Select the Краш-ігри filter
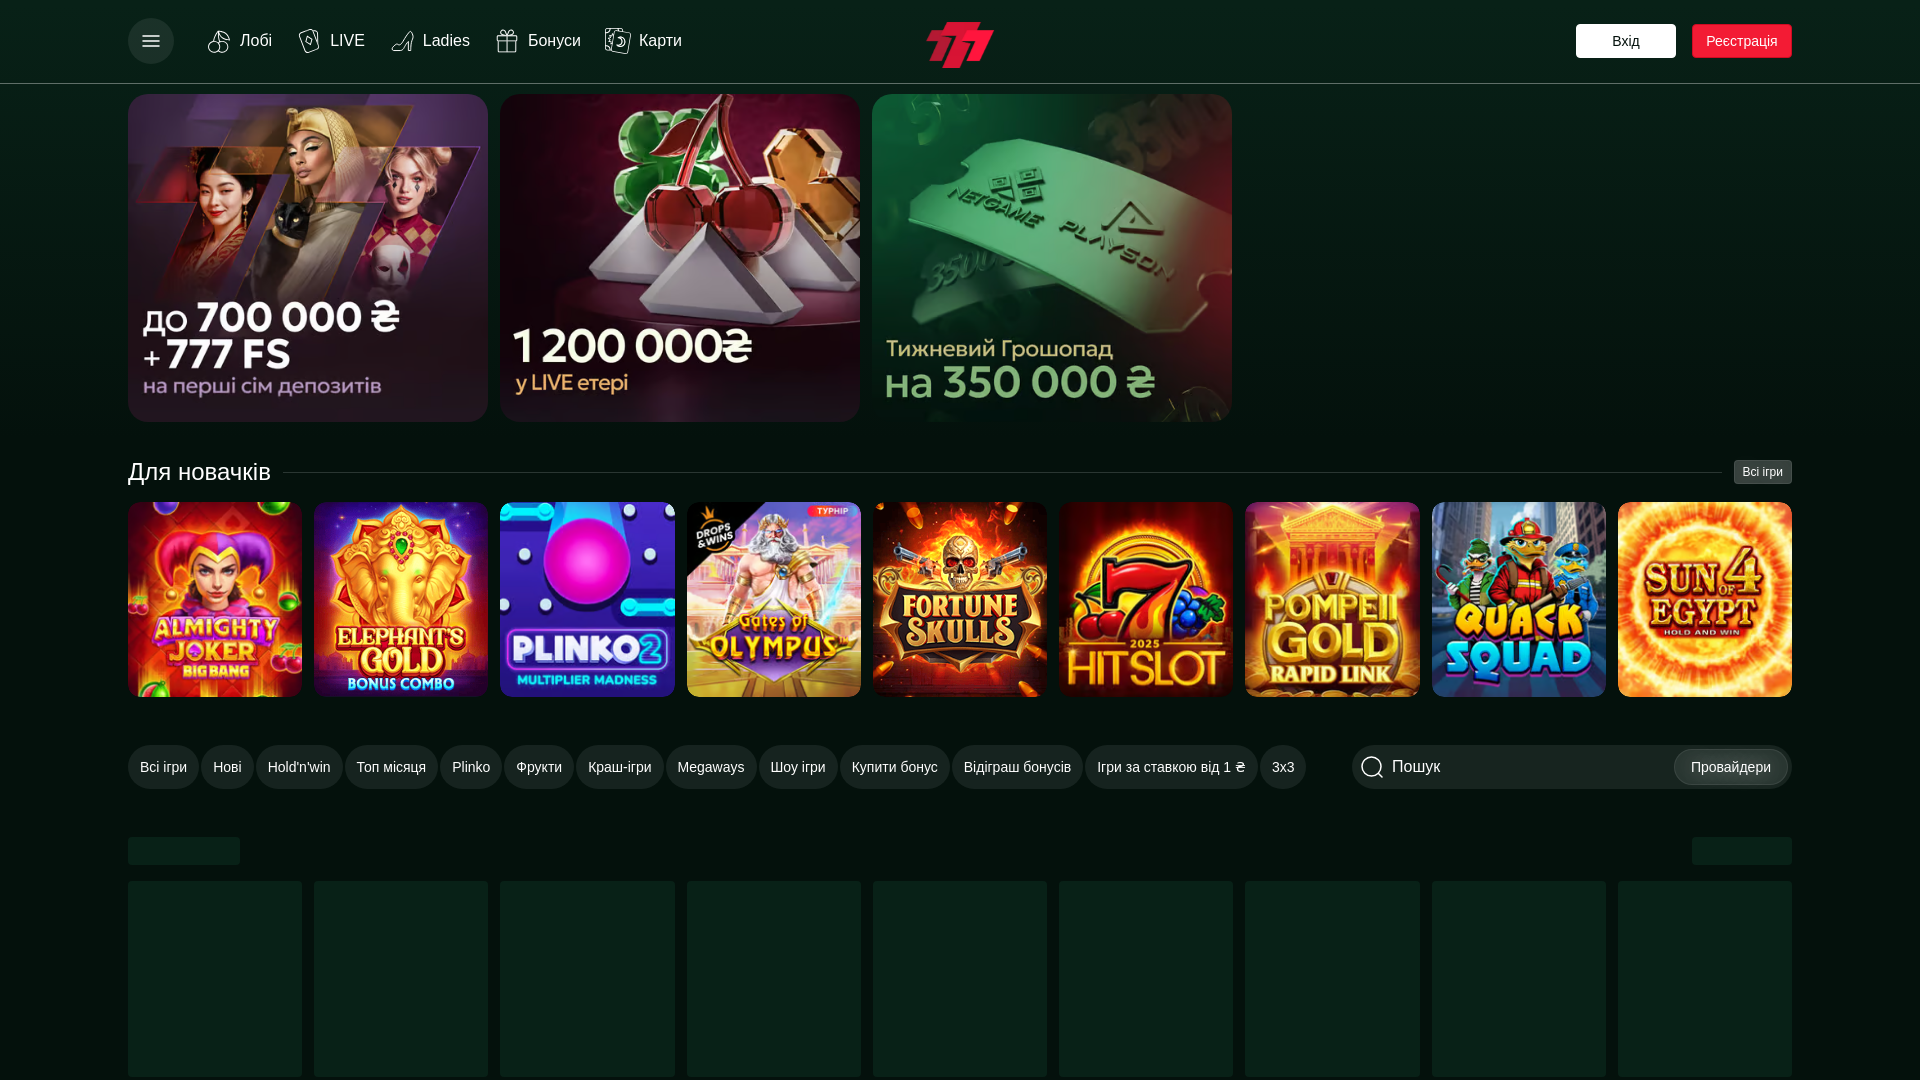Viewport: 1920px width, 1080px height. tap(620, 767)
